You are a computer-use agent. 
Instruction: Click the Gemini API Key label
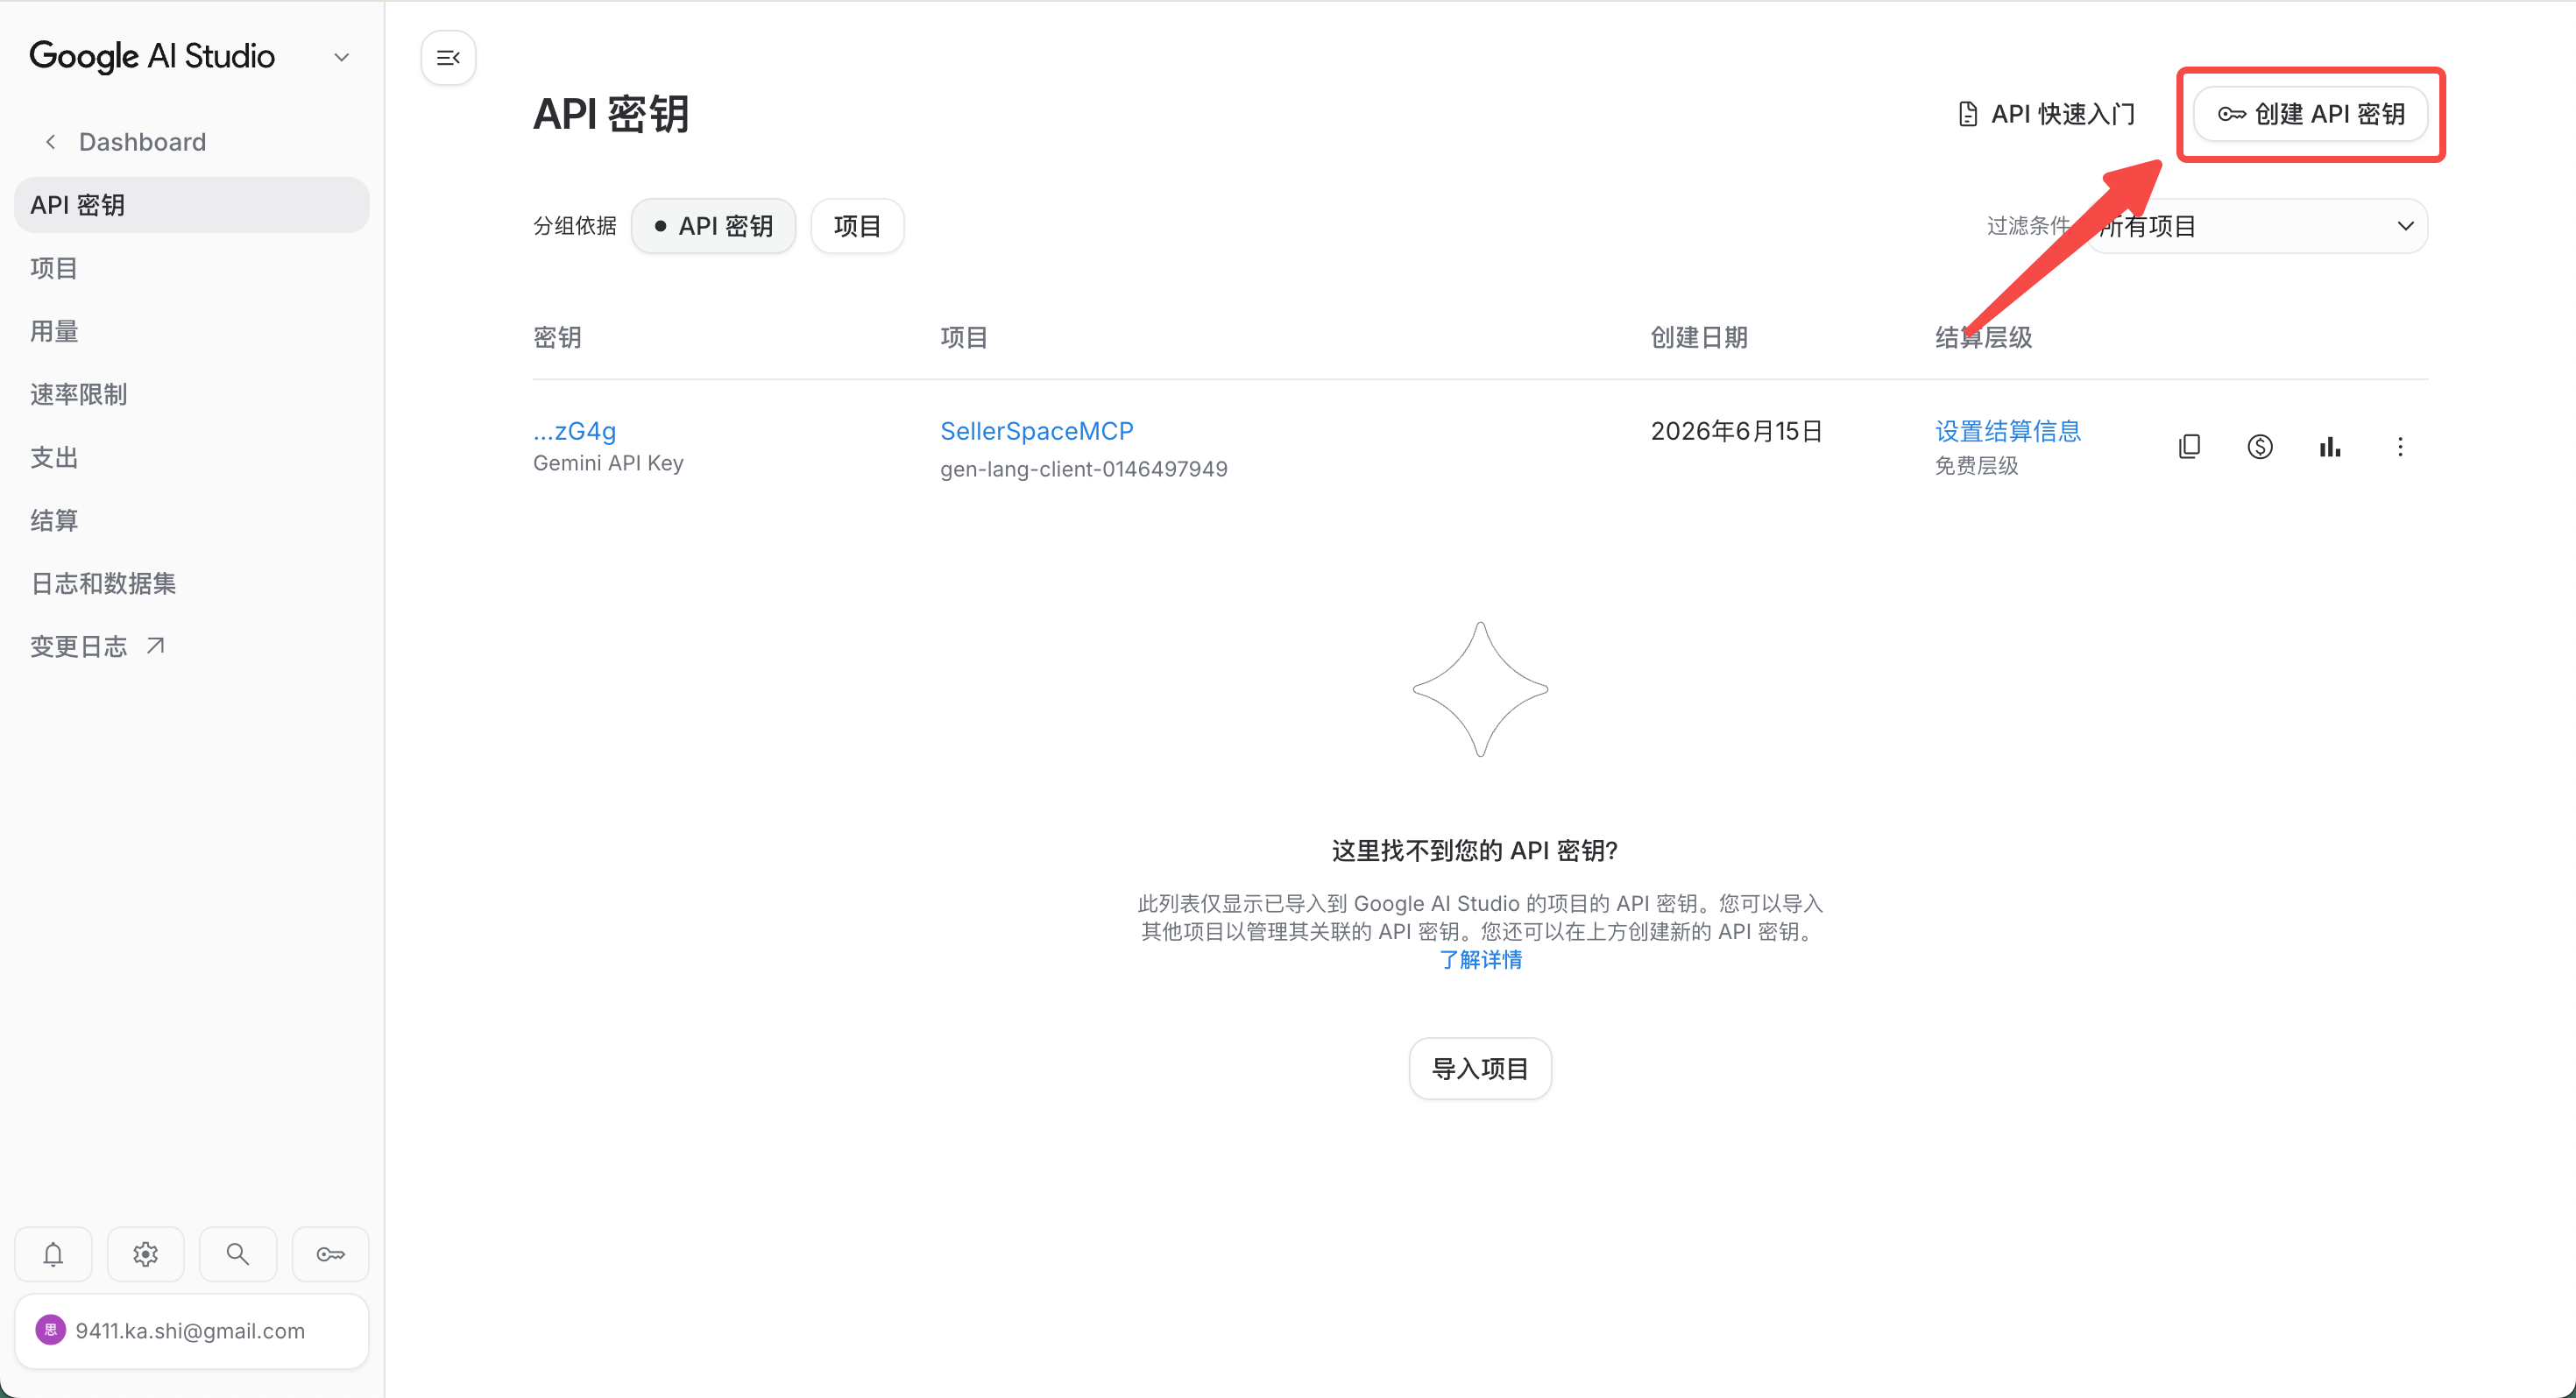(608, 463)
